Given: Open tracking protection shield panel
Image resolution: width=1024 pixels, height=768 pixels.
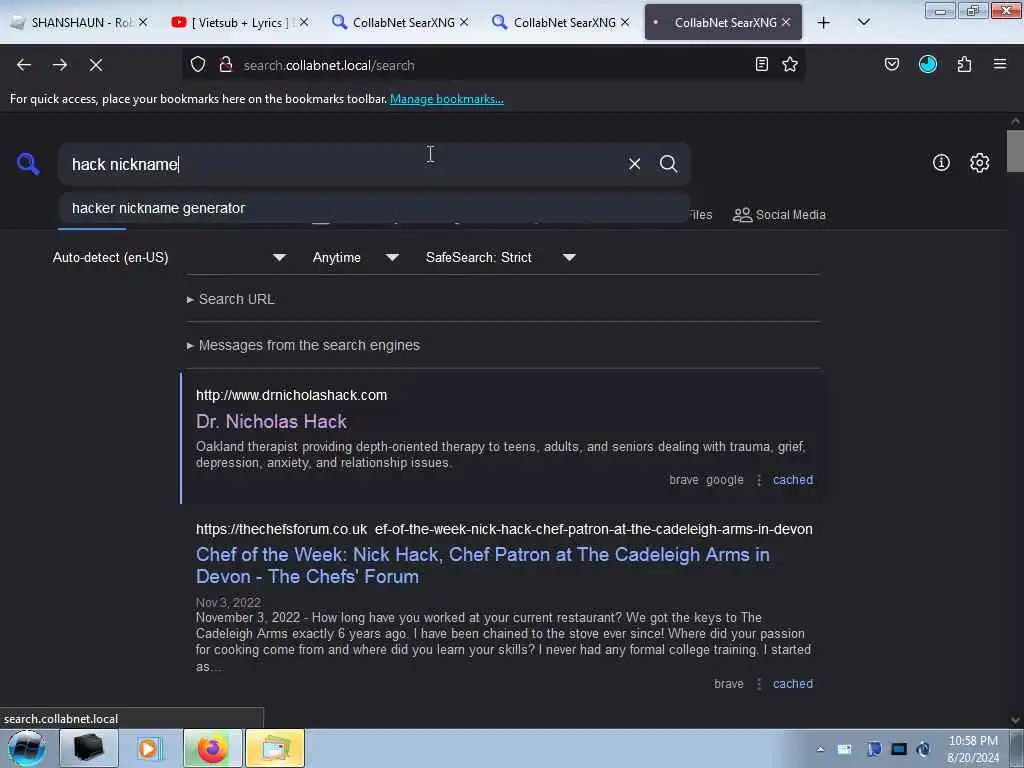Looking at the screenshot, I should point(198,65).
